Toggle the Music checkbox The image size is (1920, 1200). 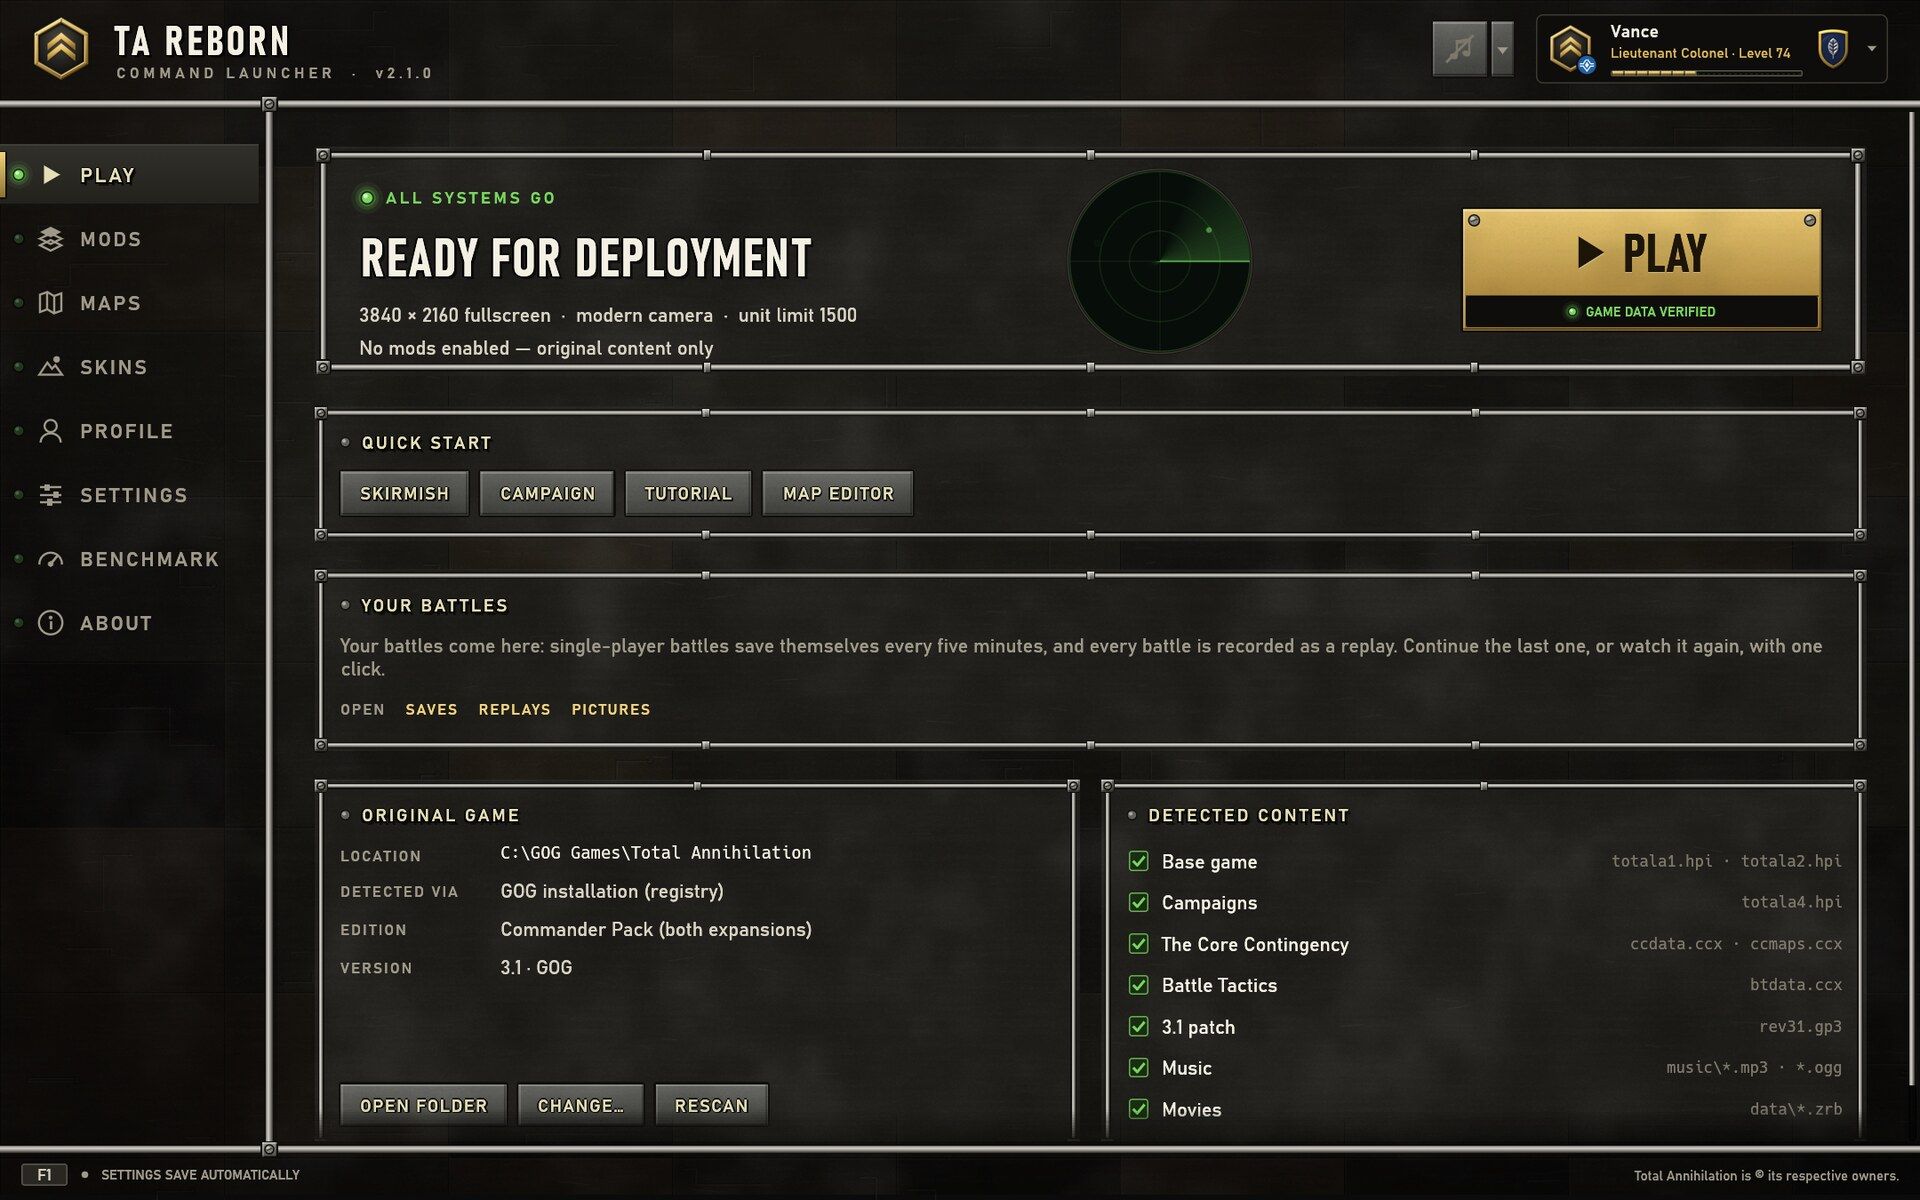(x=1138, y=1068)
